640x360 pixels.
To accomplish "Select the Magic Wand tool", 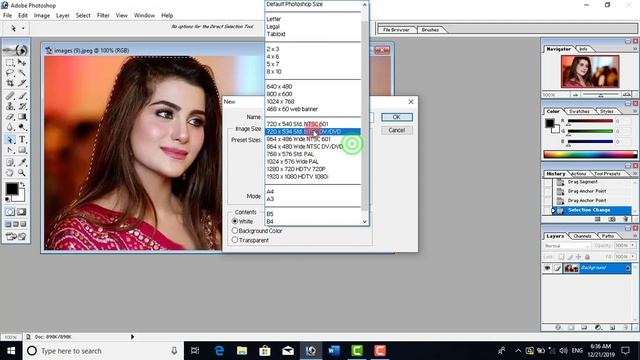I will (22, 73).
